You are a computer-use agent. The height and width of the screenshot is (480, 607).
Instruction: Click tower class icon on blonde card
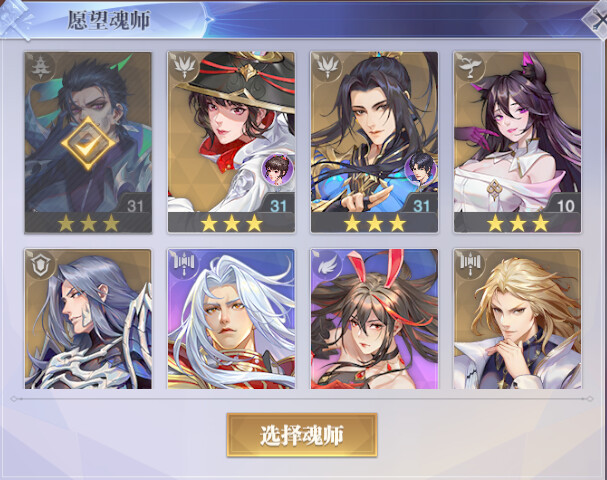[470, 264]
